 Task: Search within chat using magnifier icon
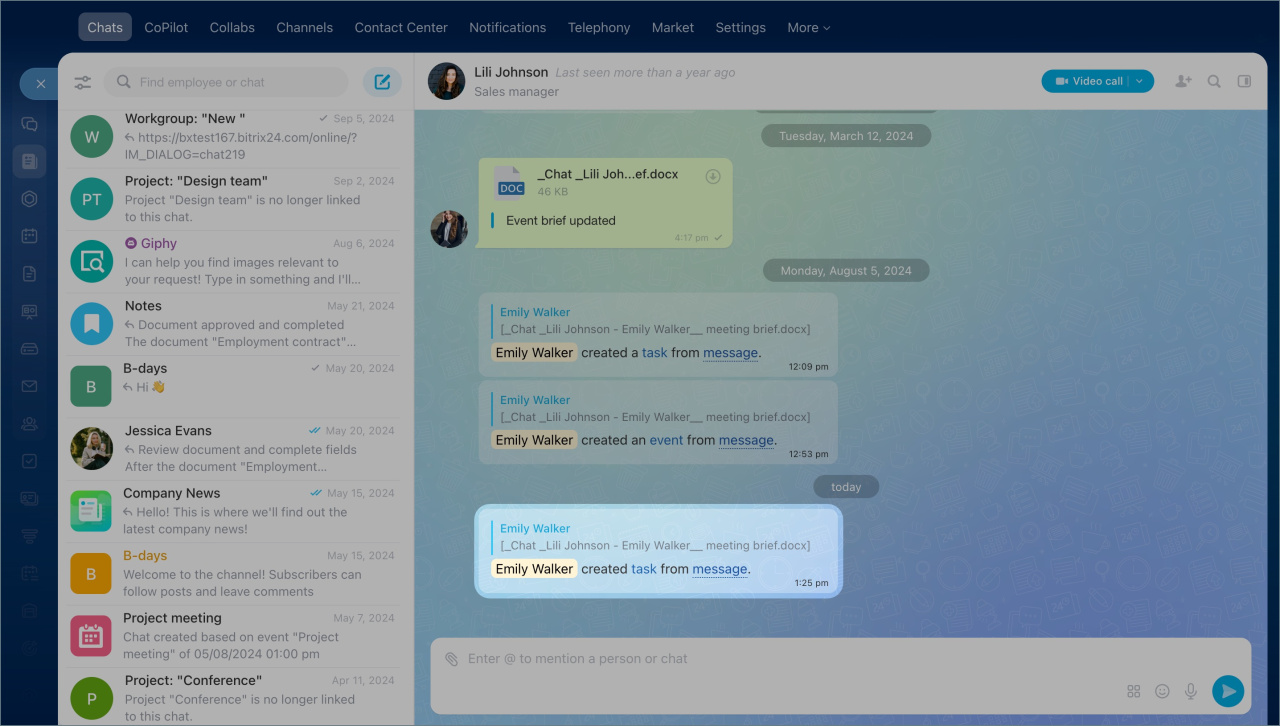(1214, 81)
